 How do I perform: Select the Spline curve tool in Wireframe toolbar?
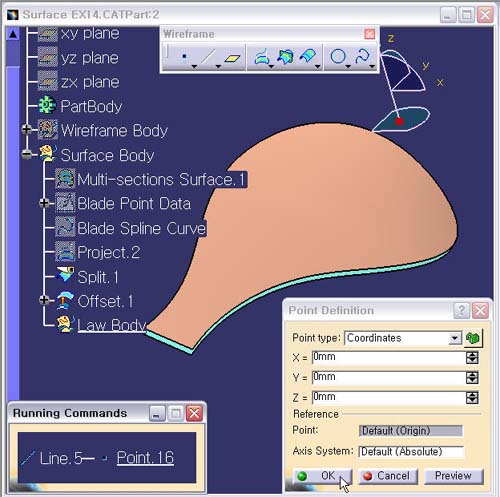(362, 56)
